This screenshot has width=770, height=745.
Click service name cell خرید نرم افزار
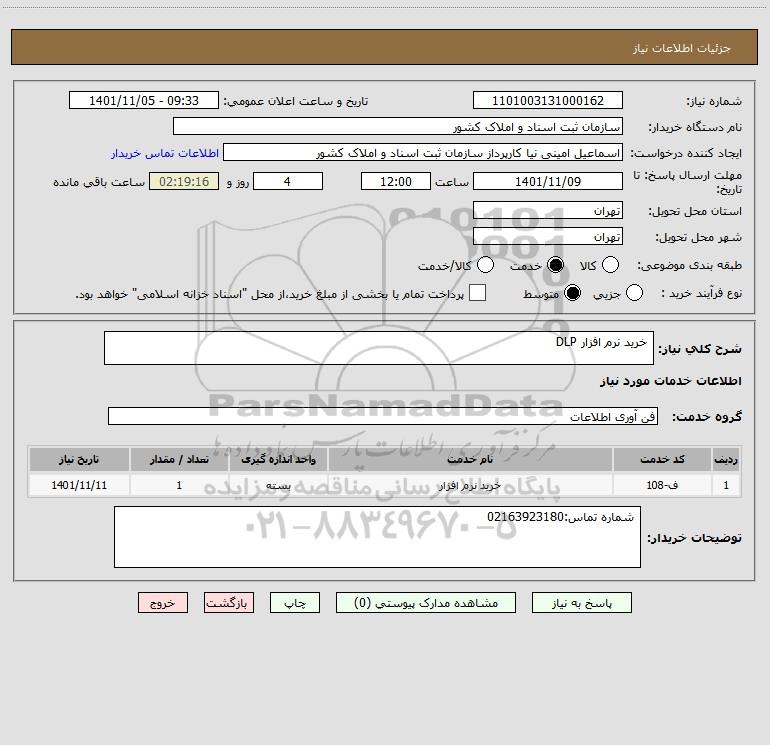470,485
